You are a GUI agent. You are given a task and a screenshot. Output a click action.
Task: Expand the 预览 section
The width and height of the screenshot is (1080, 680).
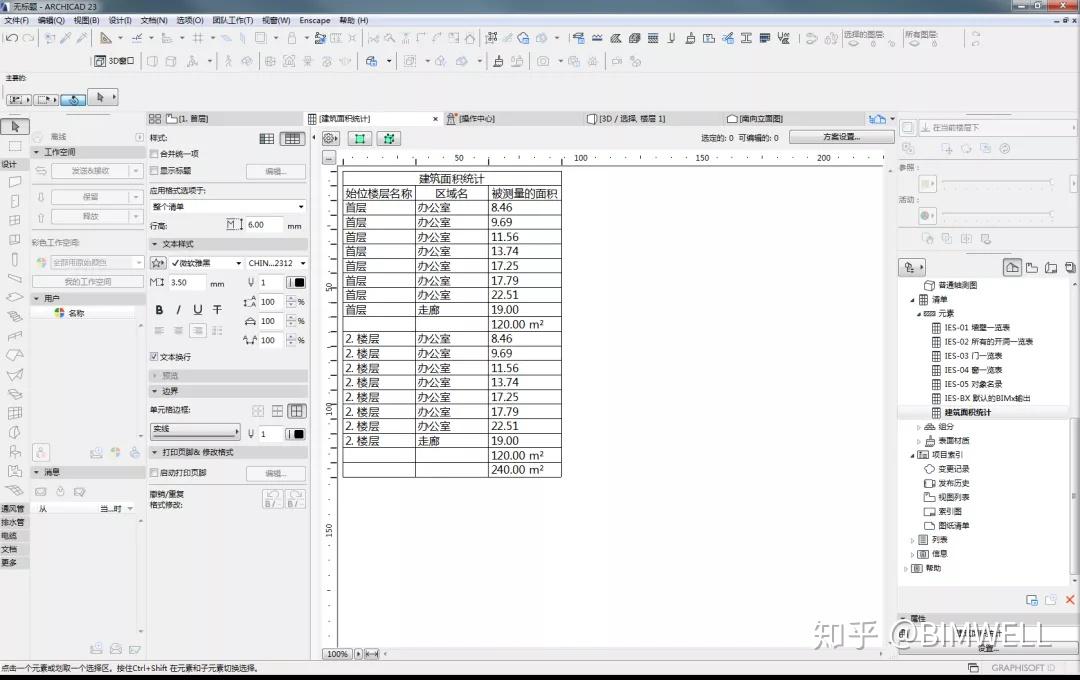pyautogui.click(x=155, y=375)
